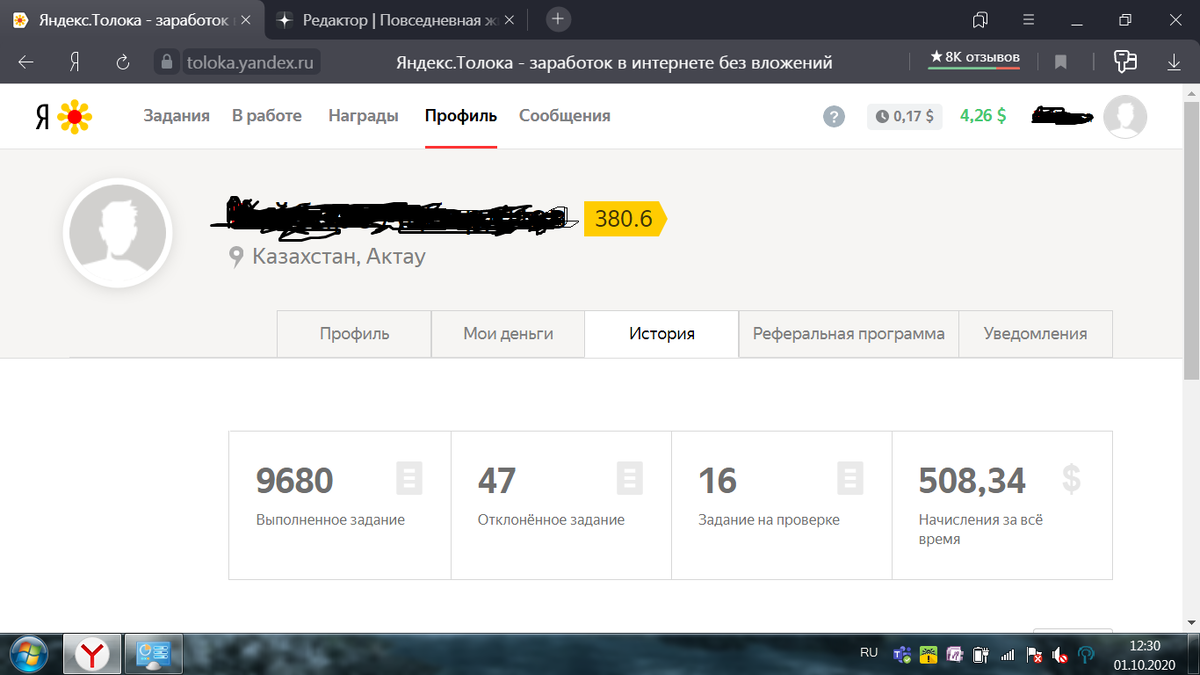Click Yandex Browser in the taskbar
1200x675 pixels.
[93, 655]
